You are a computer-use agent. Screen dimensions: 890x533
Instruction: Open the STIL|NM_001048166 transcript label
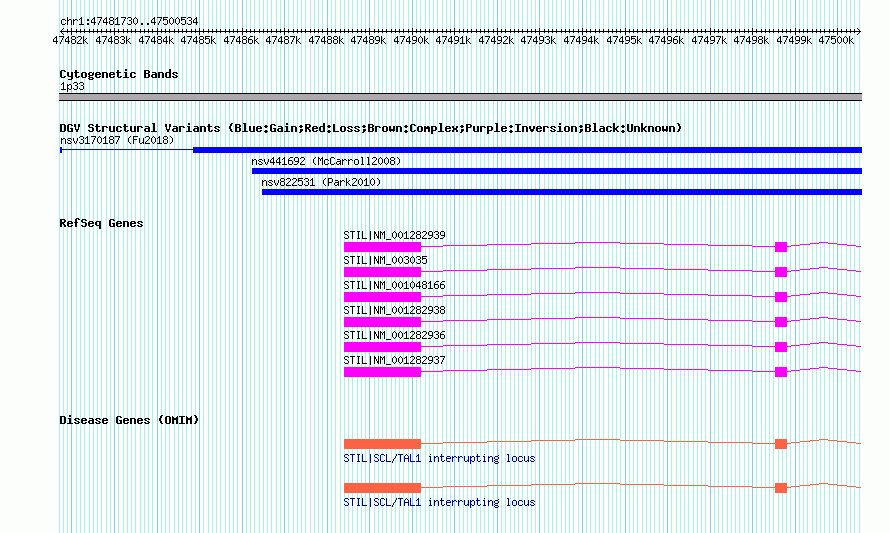point(394,285)
